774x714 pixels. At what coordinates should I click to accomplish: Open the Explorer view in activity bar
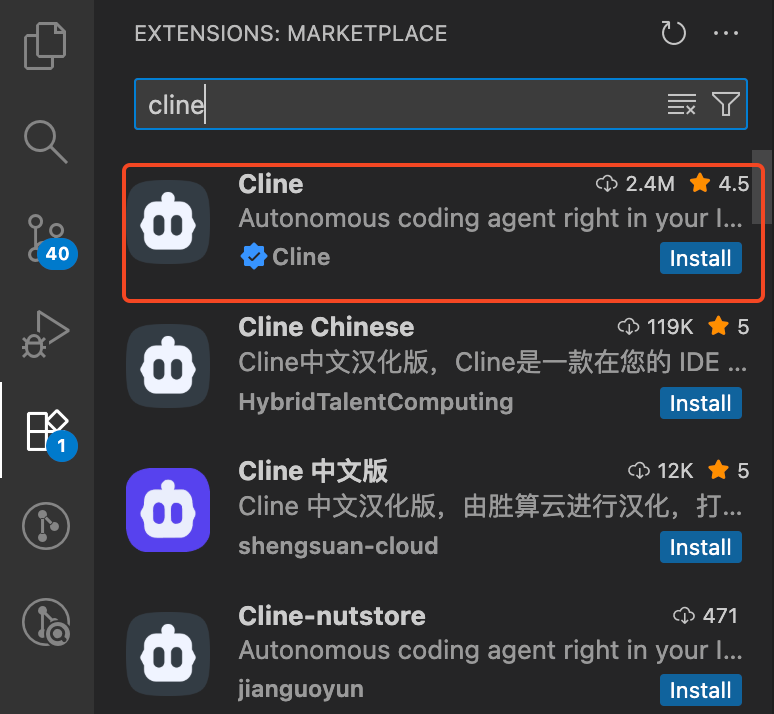[x=45, y=45]
